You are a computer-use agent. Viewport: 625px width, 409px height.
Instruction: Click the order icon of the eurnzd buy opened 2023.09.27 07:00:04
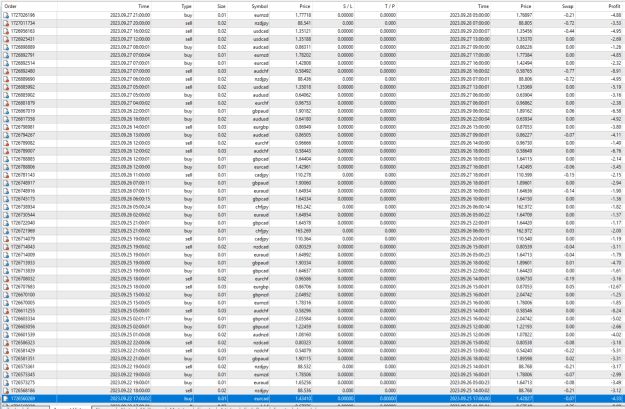pyautogui.click(x=6, y=55)
